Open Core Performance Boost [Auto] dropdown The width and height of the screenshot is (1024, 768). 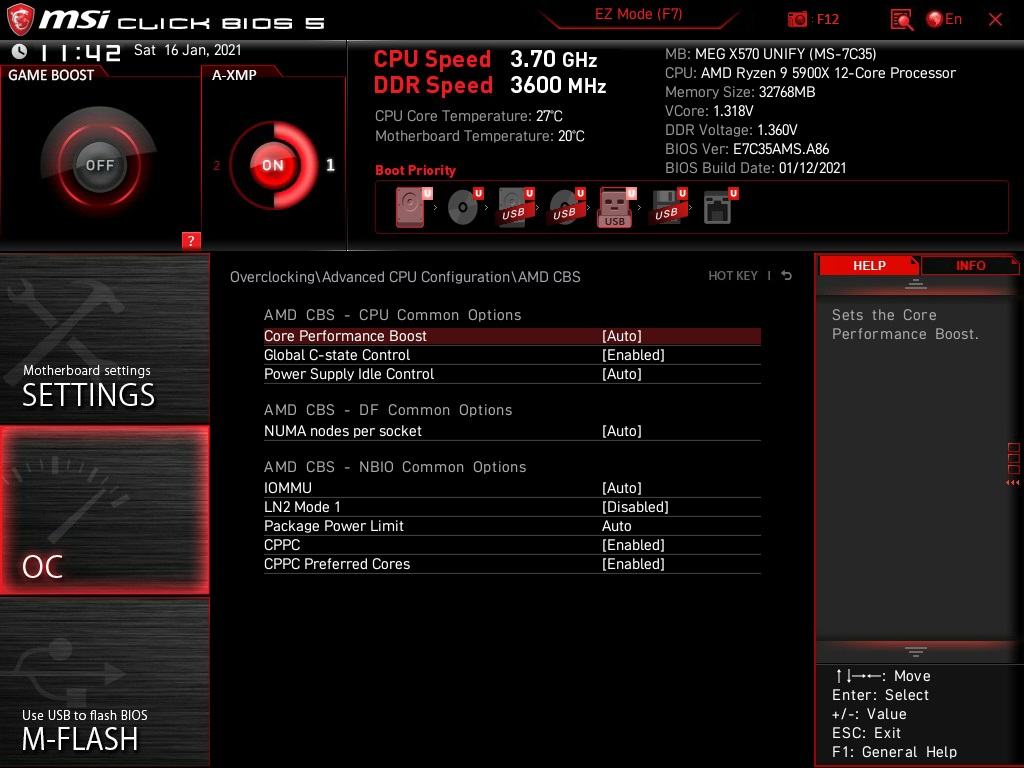622,336
